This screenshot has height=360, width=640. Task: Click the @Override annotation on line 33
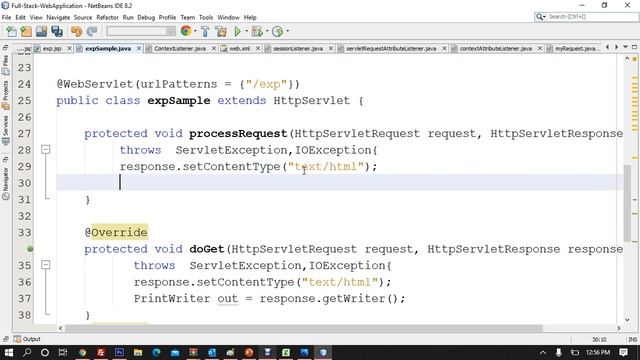click(x=116, y=232)
